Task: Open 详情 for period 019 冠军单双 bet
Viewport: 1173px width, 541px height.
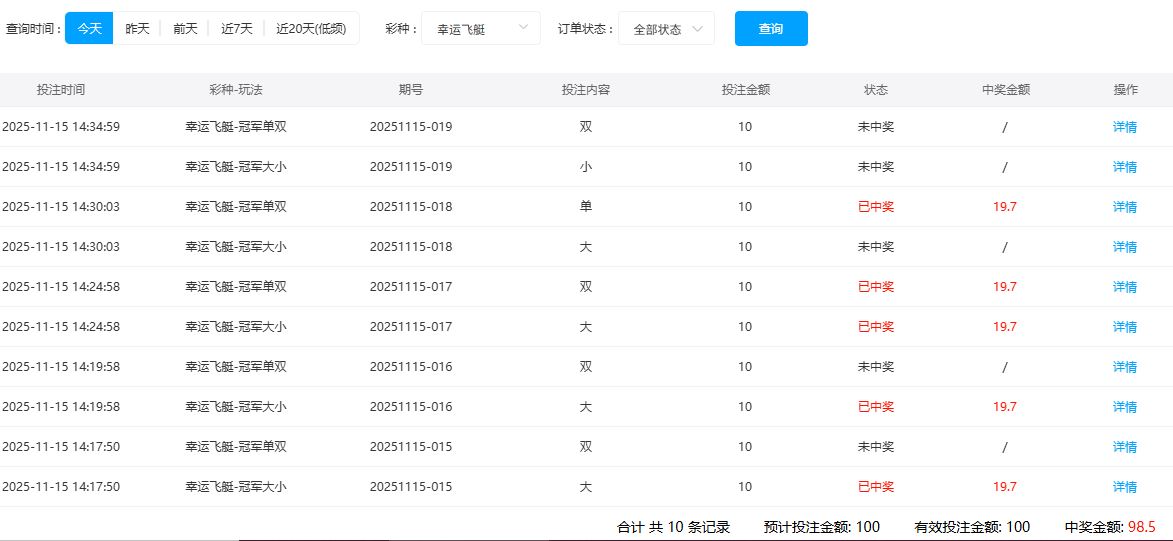Action: click(1125, 127)
